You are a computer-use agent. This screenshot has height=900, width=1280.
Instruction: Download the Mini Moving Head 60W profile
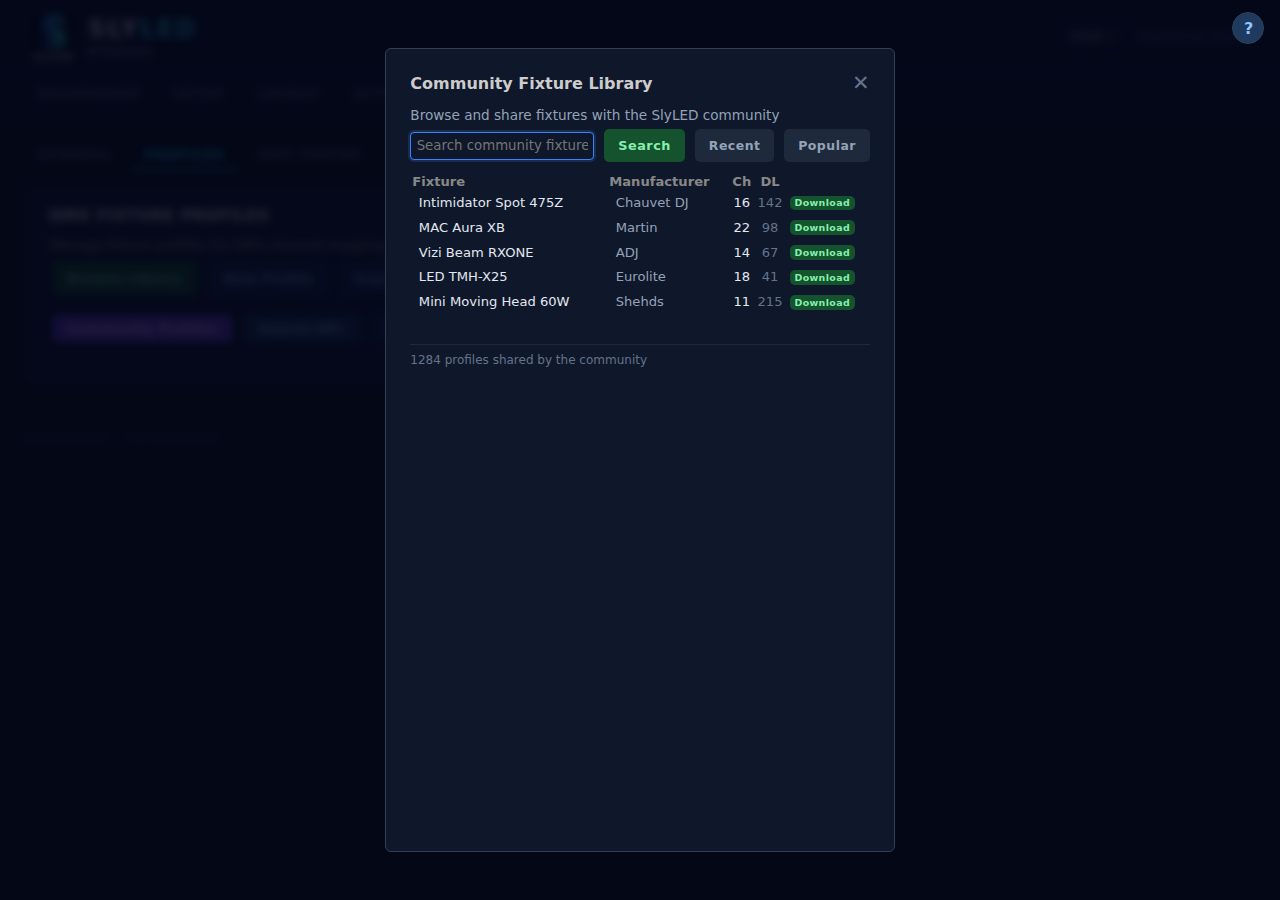pyautogui.click(x=822, y=303)
